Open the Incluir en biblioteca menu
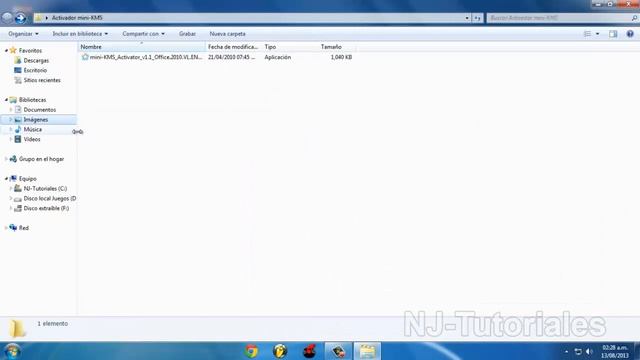Image resolution: width=640 pixels, height=360 pixels. [x=80, y=34]
